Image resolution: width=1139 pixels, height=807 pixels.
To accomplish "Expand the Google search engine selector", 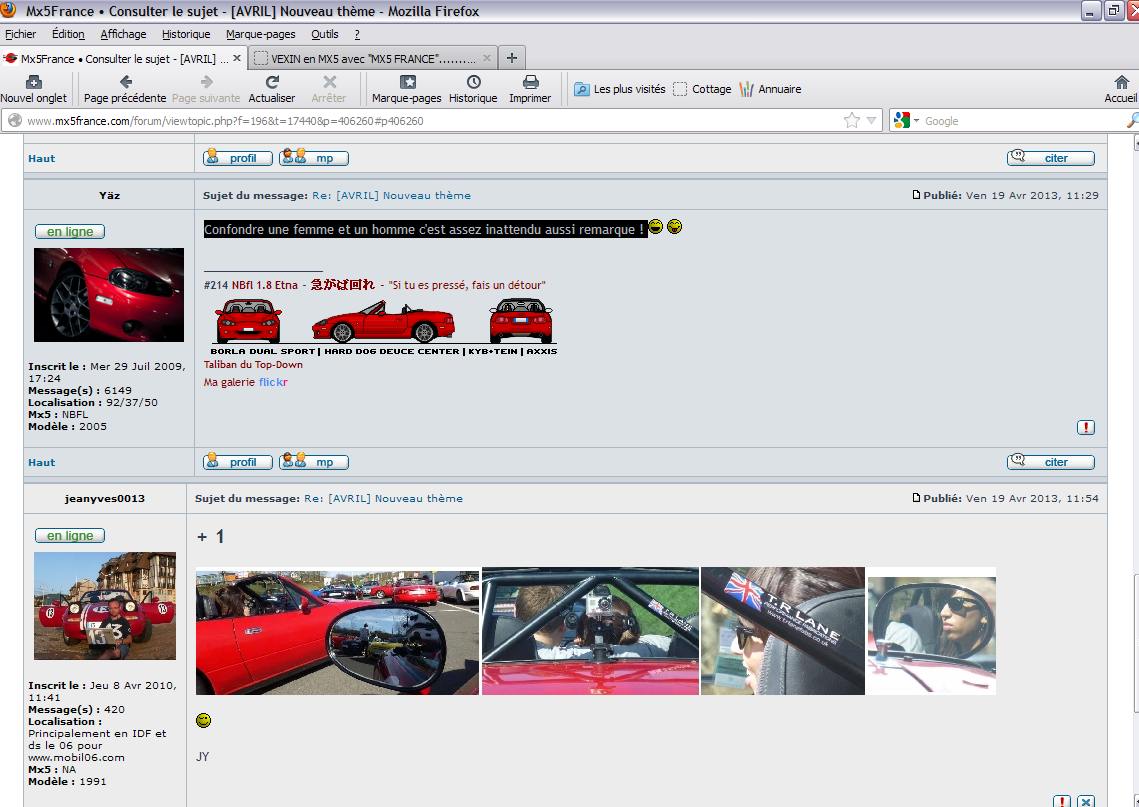I will [x=905, y=121].
